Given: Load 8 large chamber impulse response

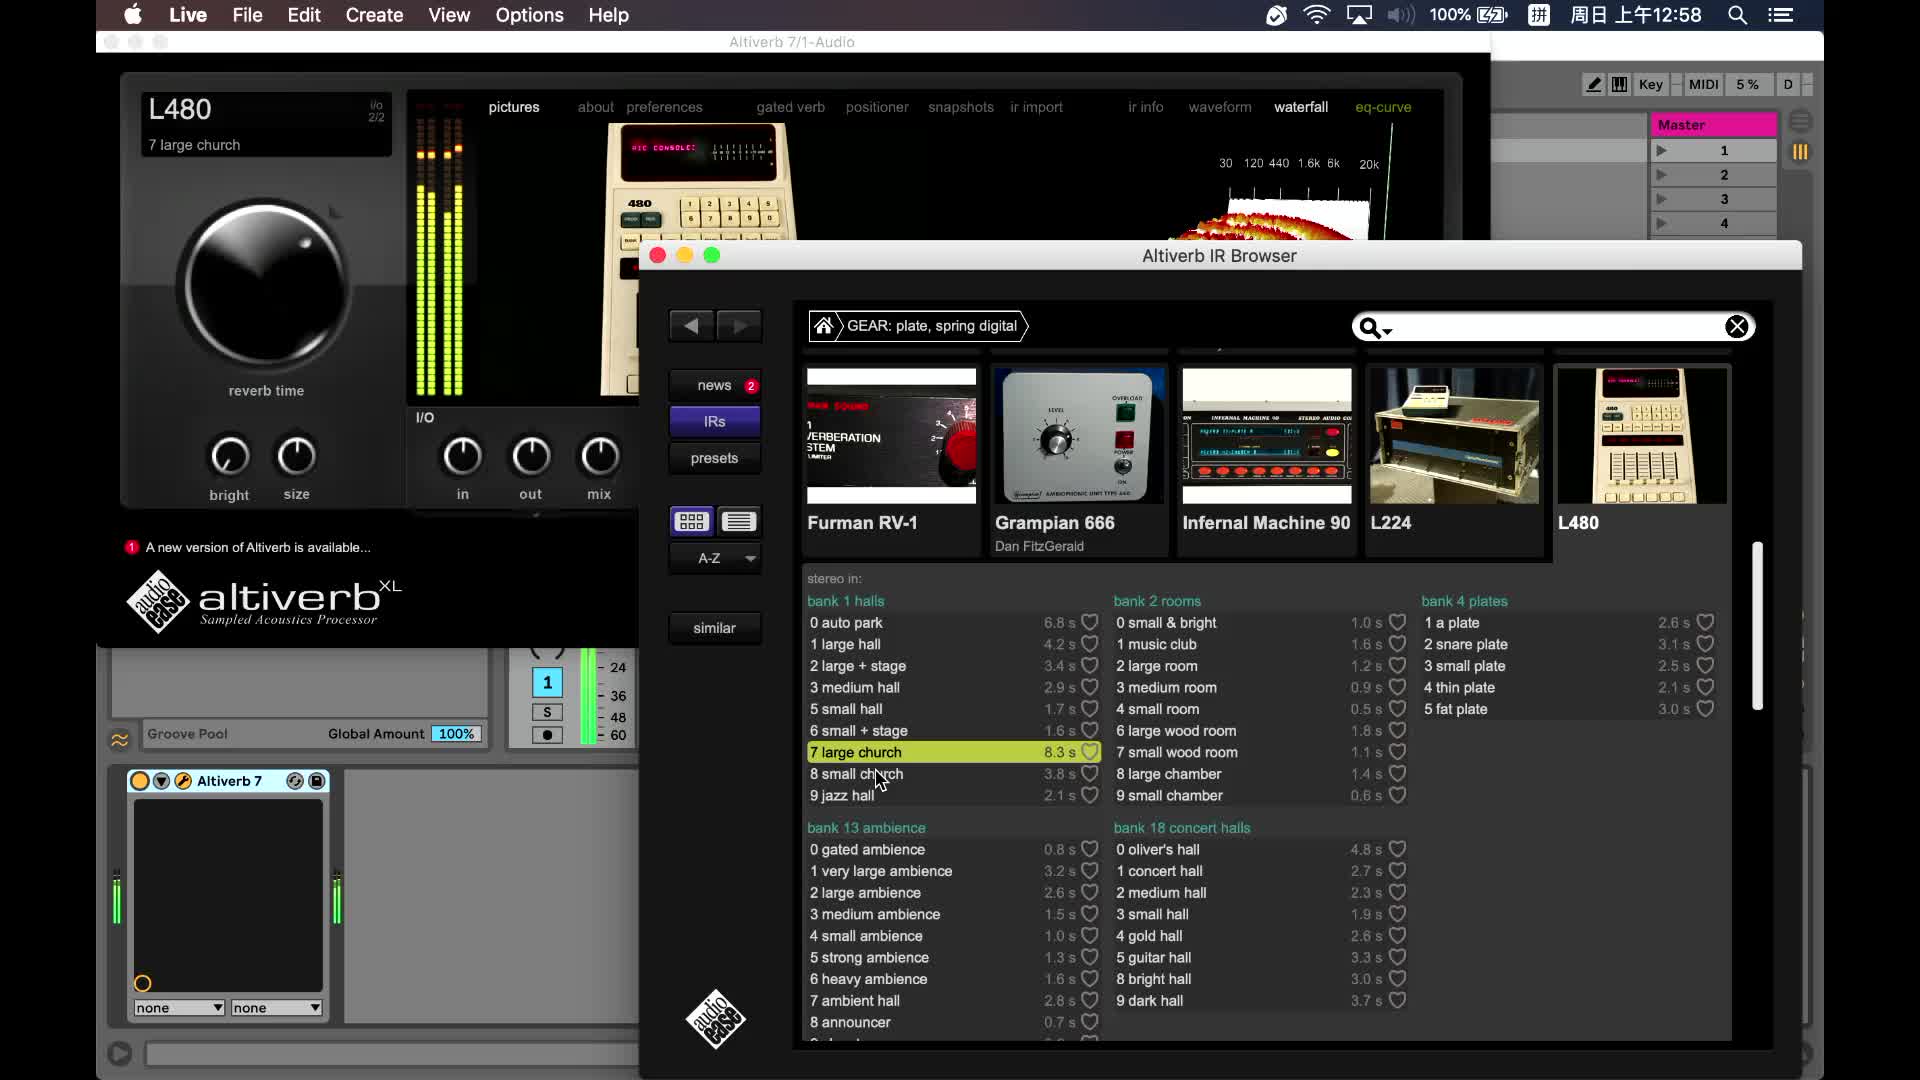Looking at the screenshot, I should [x=1261, y=774].
